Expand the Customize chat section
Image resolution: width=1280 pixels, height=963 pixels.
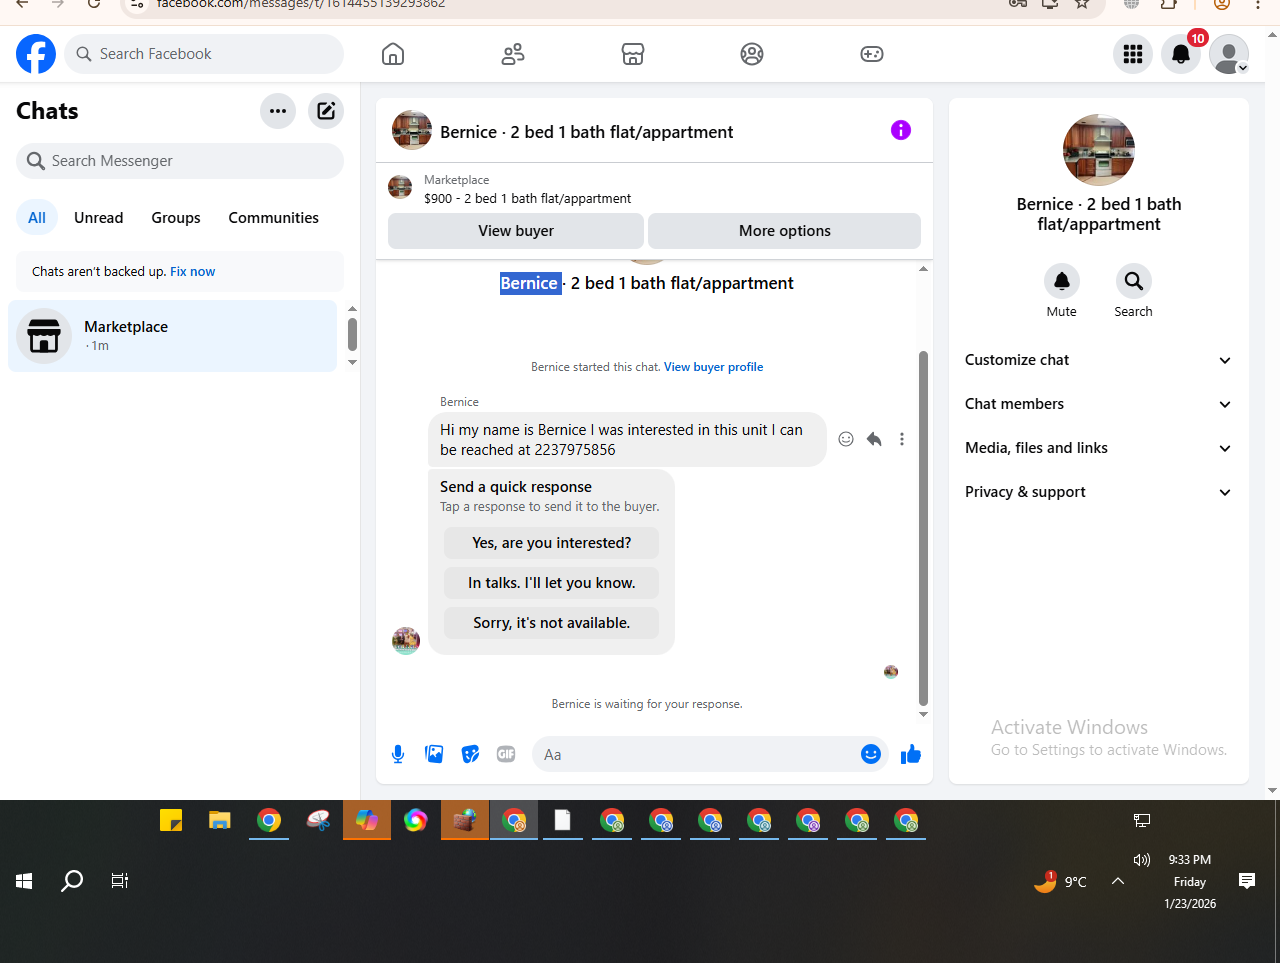pos(1099,360)
